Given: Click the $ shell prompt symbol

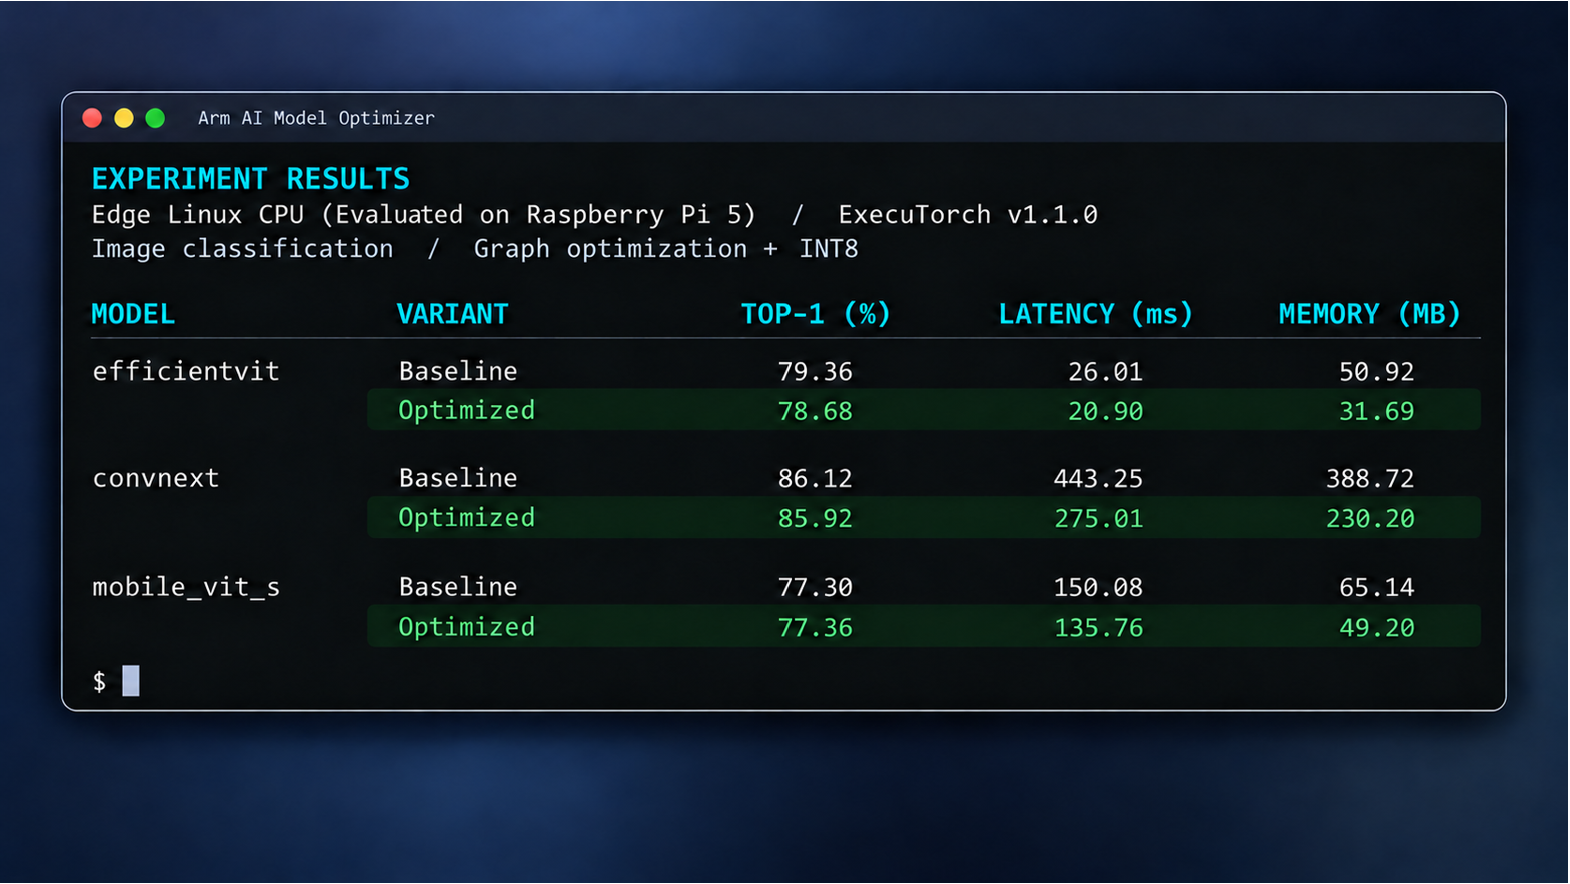Looking at the screenshot, I should (99, 682).
